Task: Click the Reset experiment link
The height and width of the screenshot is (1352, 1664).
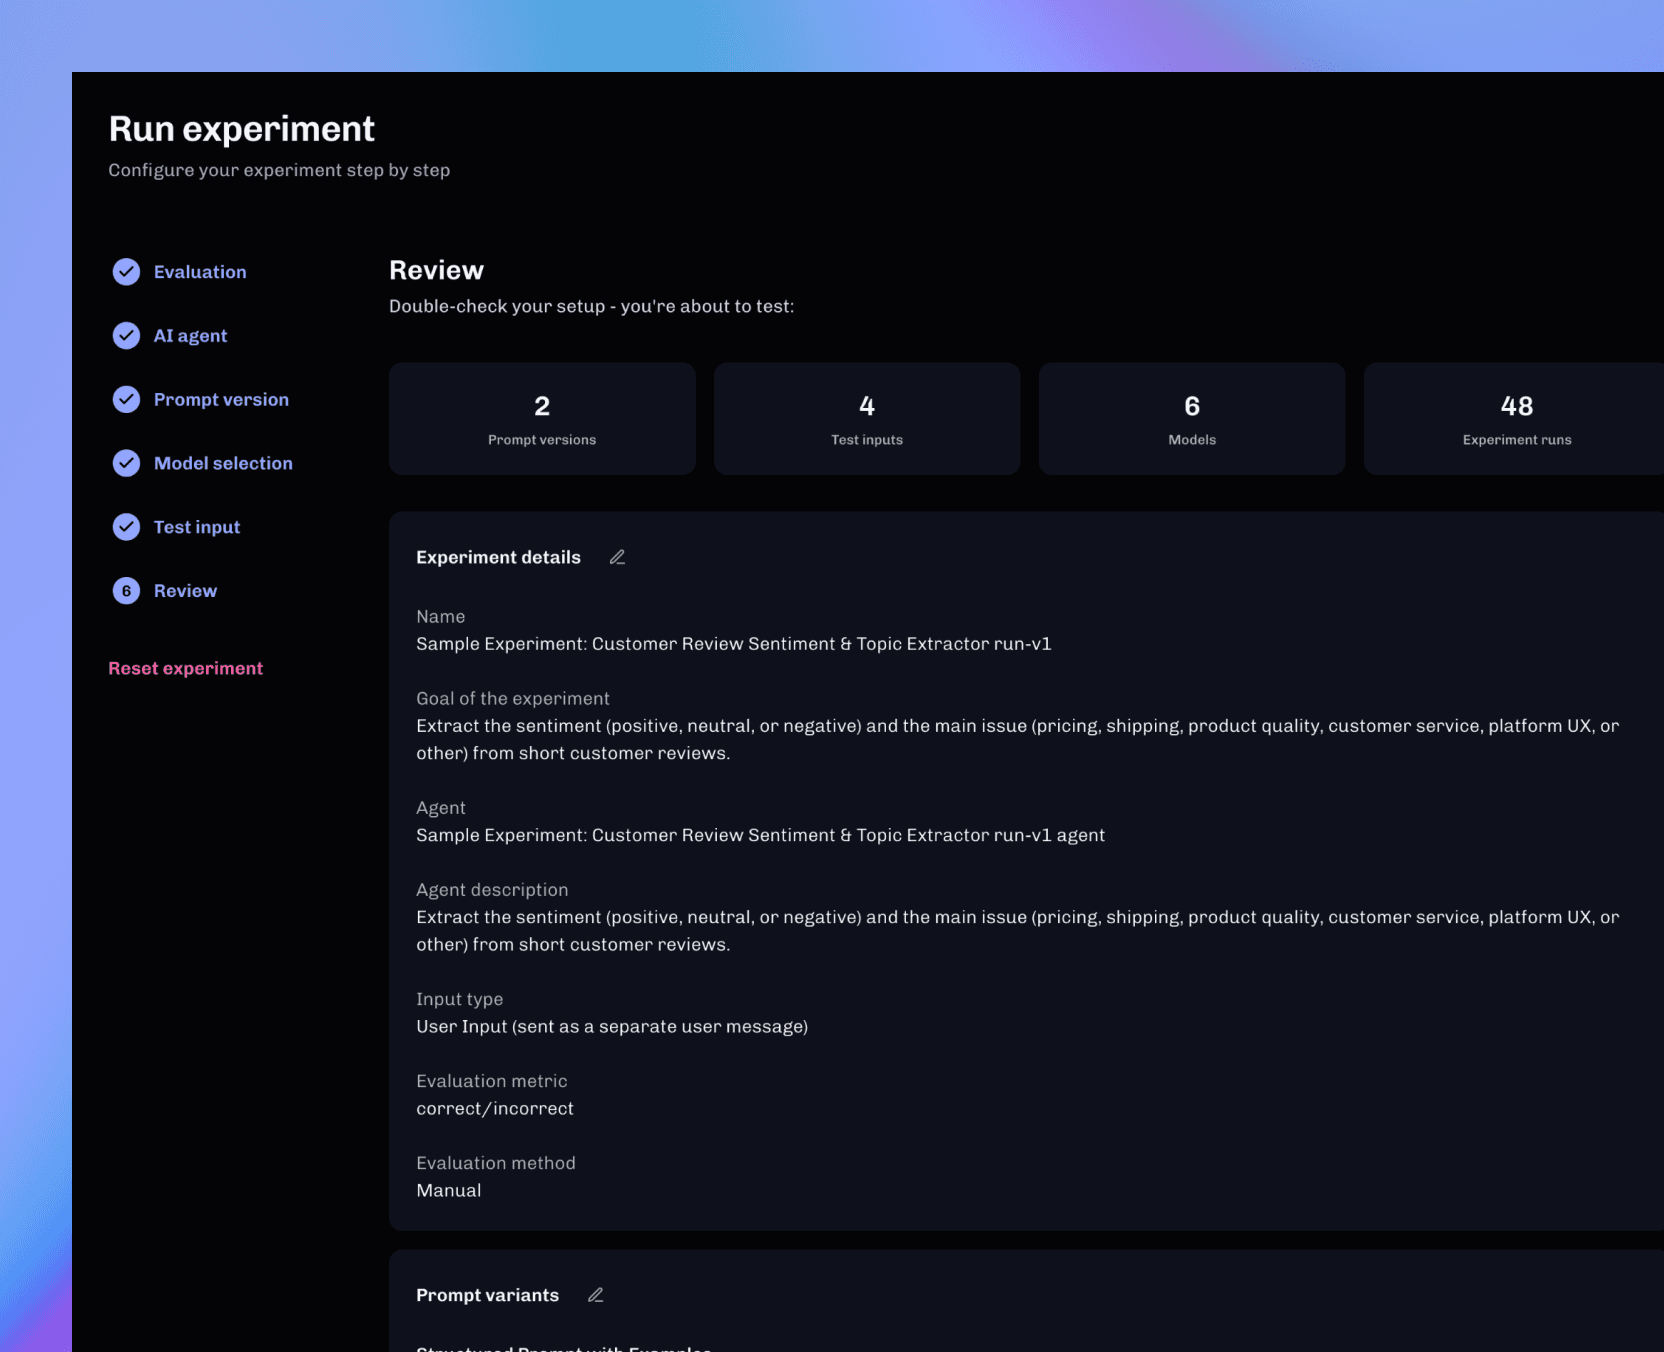Action: [x=185, y=668]
